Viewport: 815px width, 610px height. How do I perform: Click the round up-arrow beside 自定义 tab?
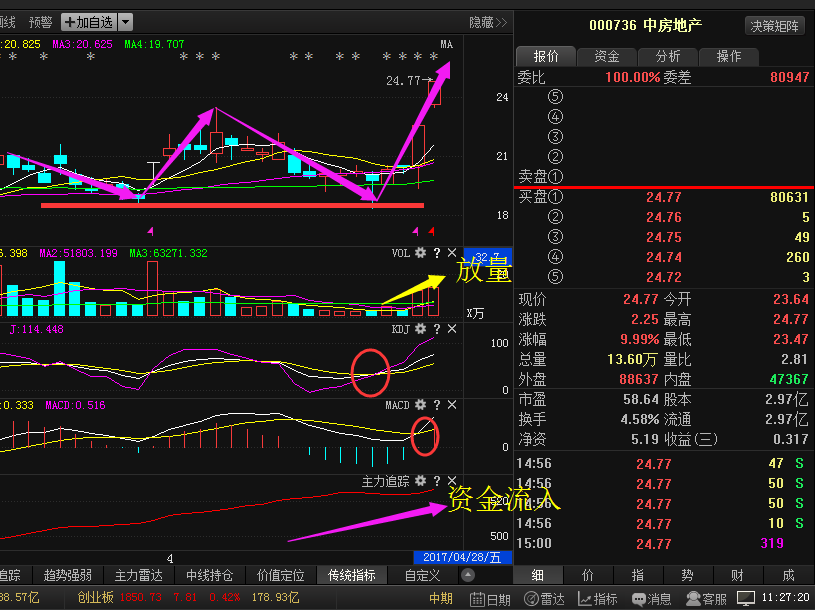click(468, 575)
